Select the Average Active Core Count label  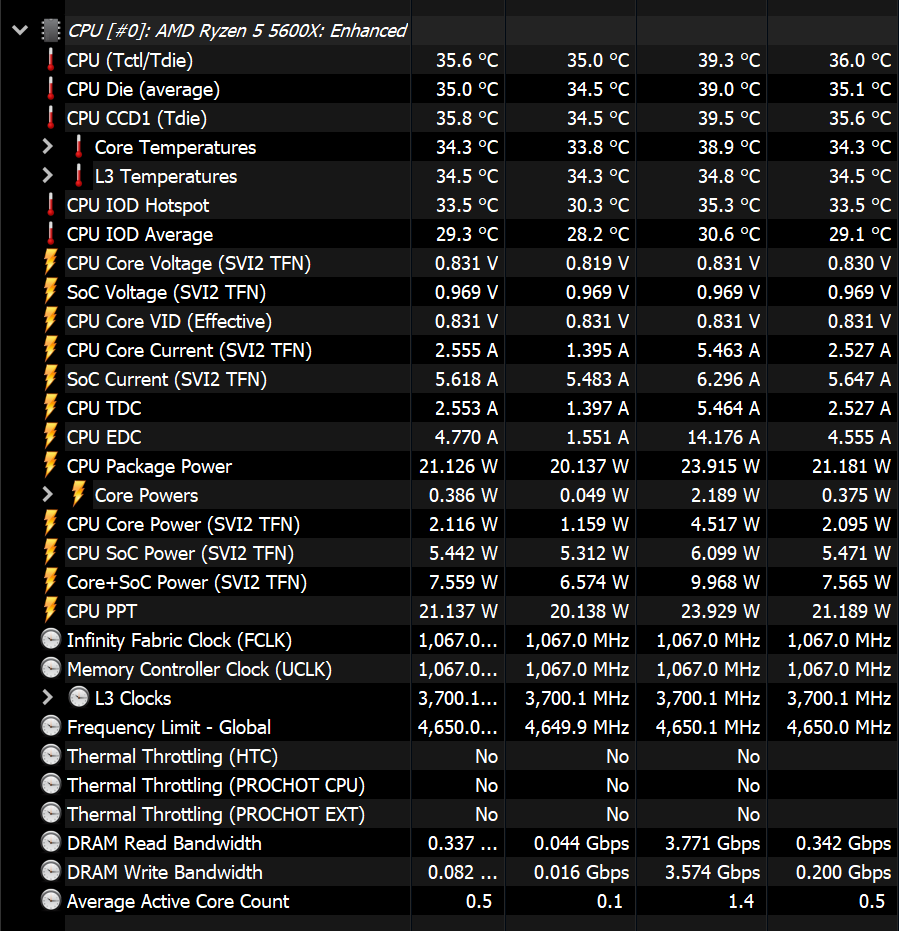tap(178, 902)
